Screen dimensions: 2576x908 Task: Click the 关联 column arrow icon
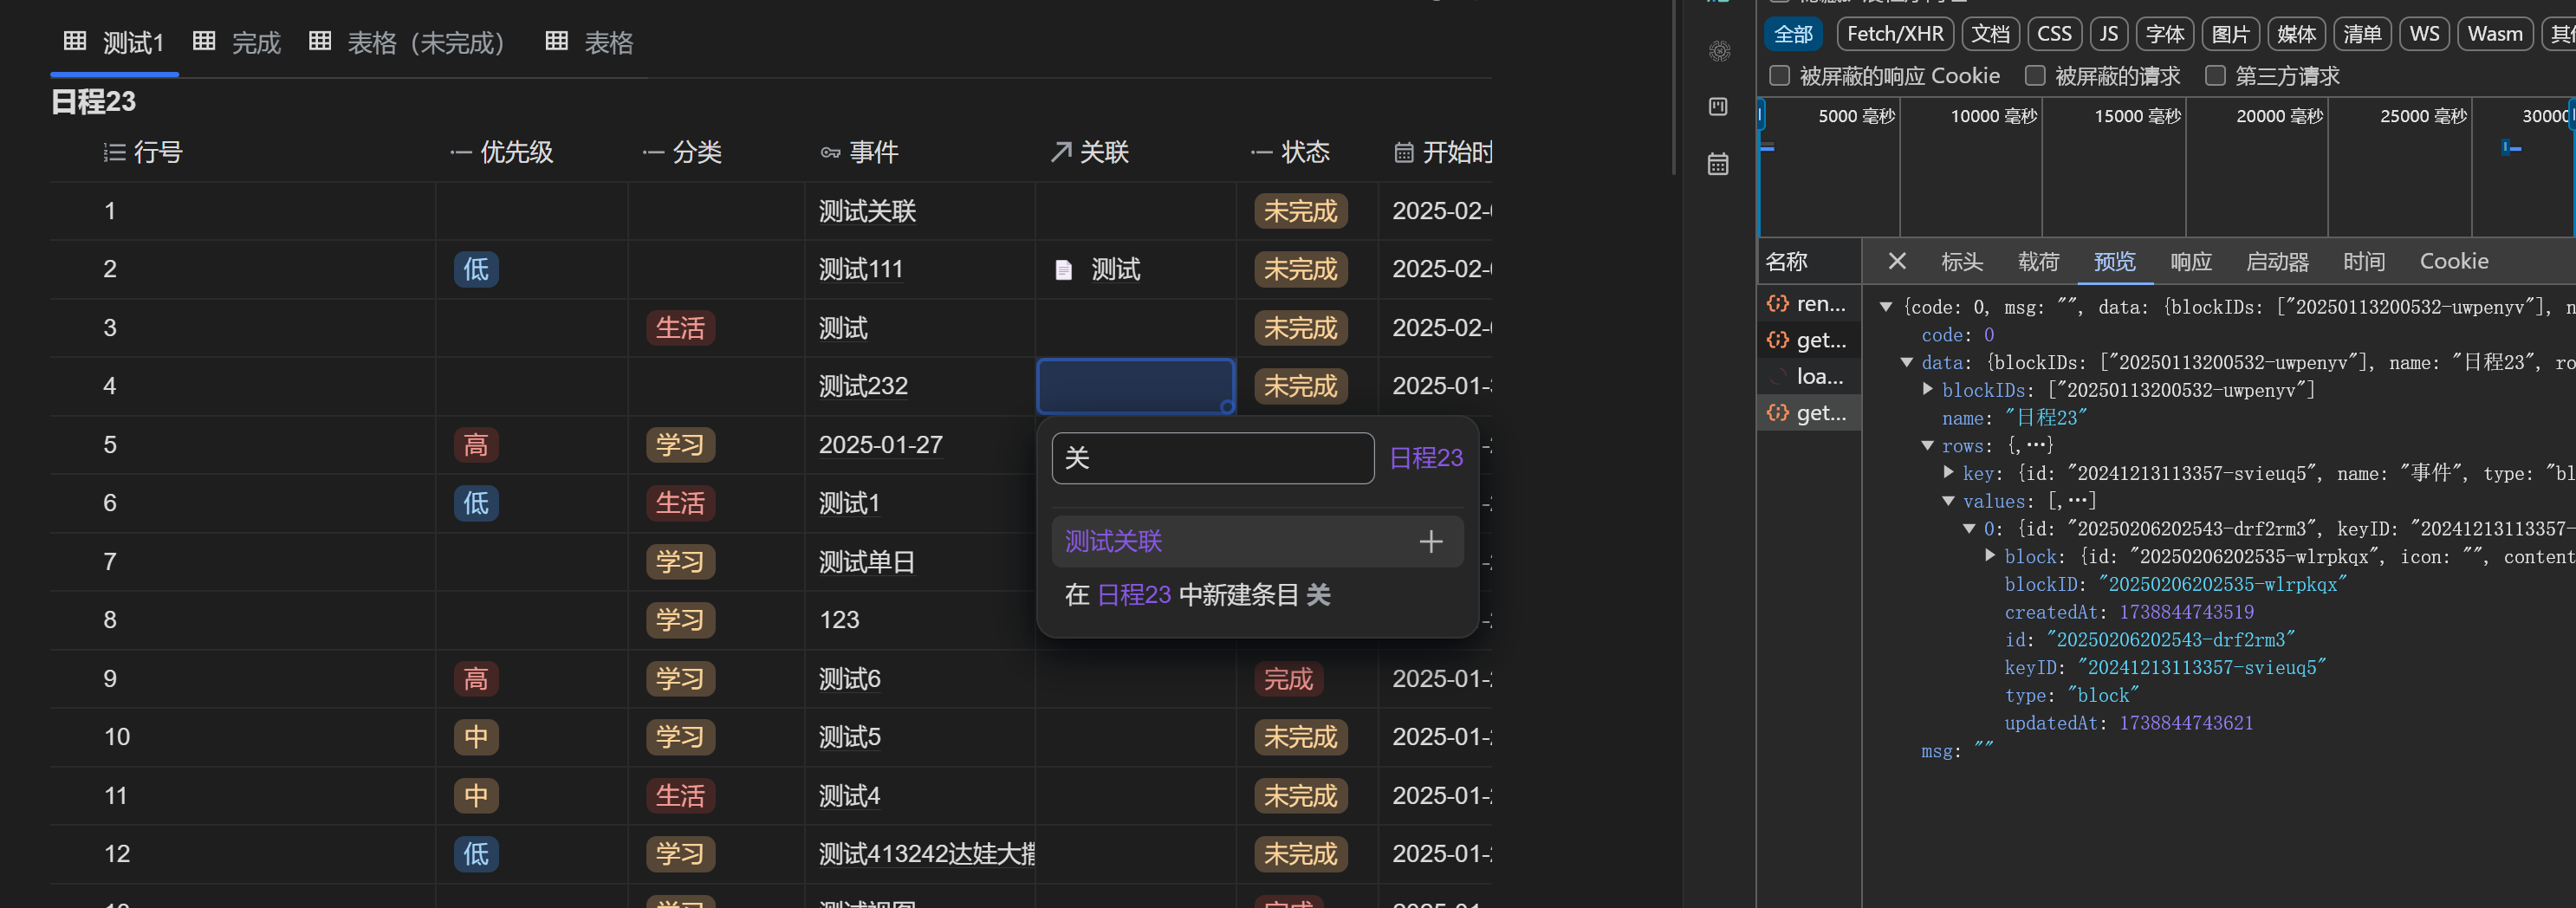click(1061, 152)
